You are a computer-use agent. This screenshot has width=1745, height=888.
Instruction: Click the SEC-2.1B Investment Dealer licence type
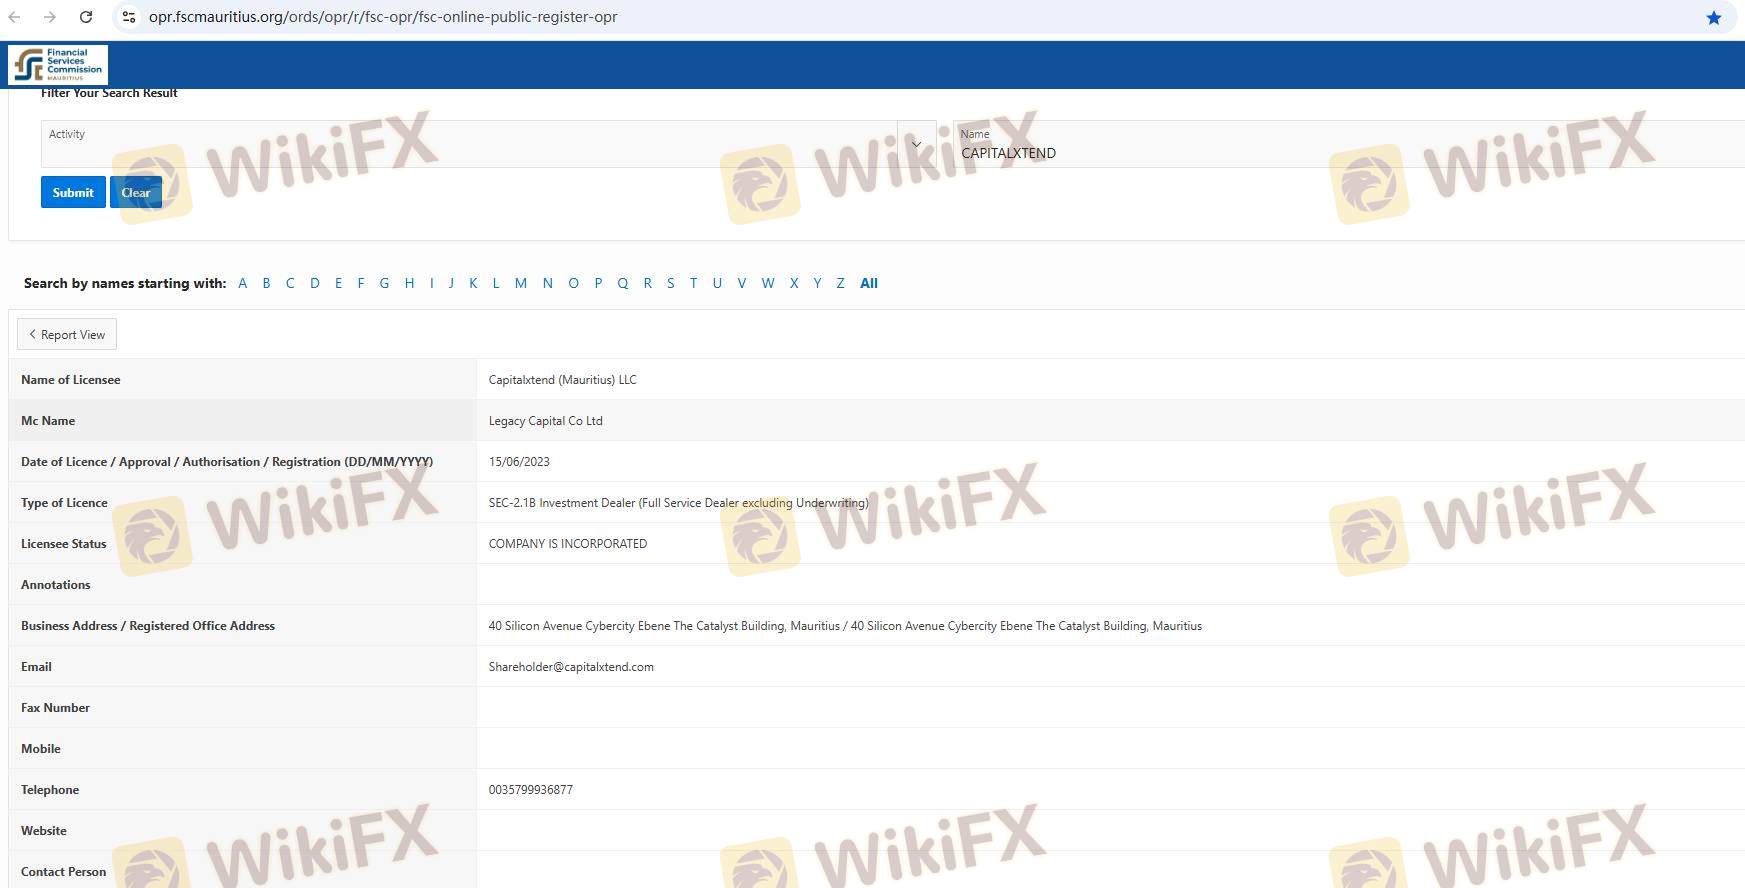pyautogui.click(x=678, y=503)
